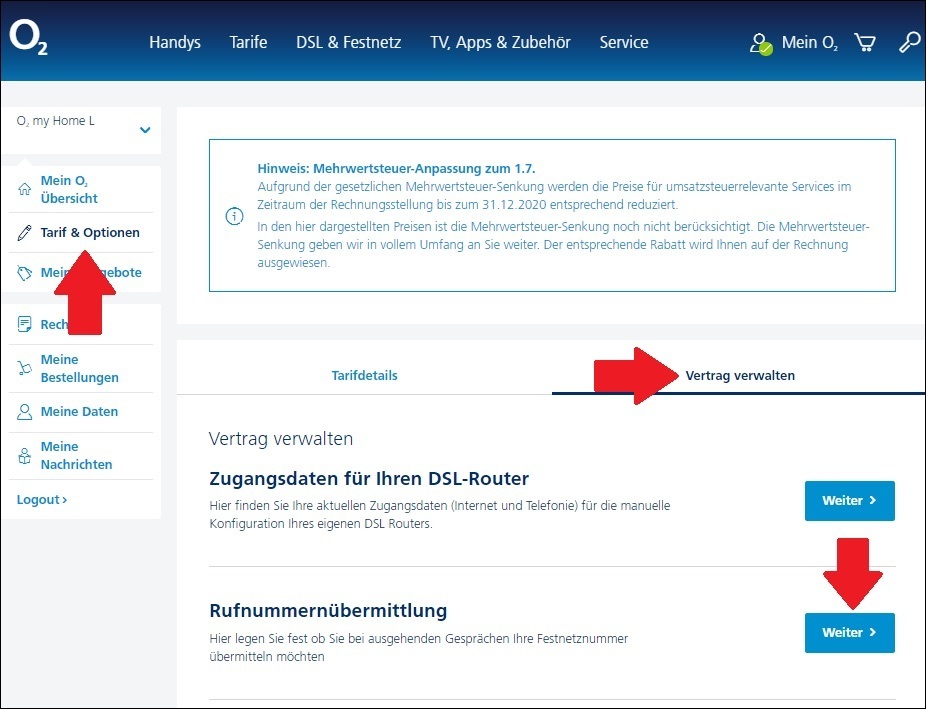
Task: Click the home icon beside Mein O2 Übersicht
Action: coord(24,189)
